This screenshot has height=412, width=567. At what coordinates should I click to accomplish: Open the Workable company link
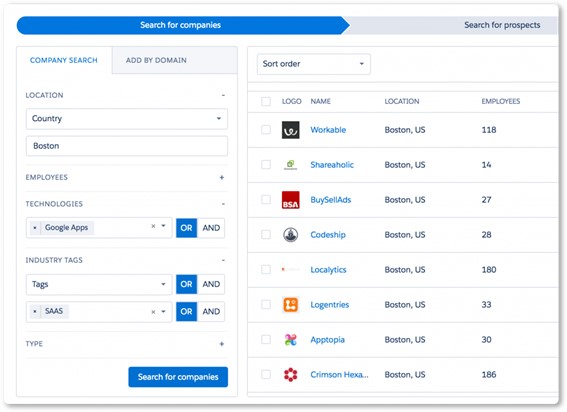pyautogui.click(x=328, y=130)
